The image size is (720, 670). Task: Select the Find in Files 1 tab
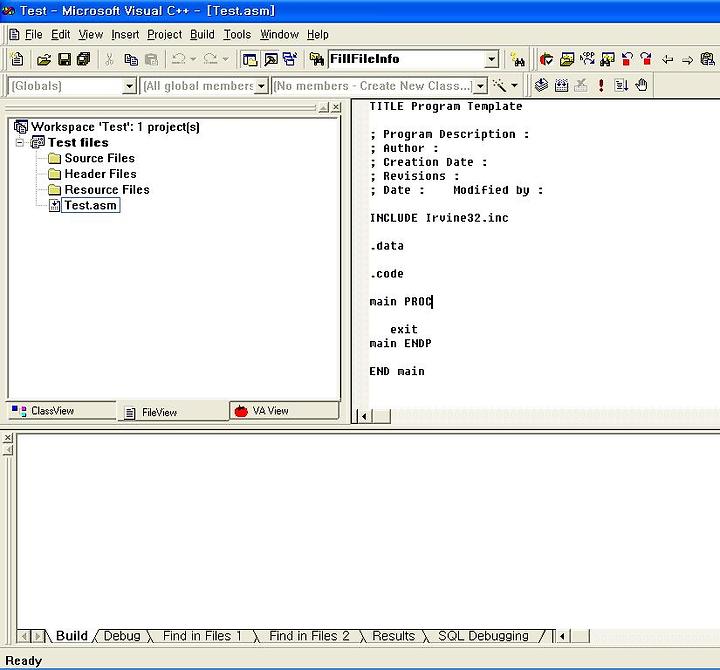point(202,636)
